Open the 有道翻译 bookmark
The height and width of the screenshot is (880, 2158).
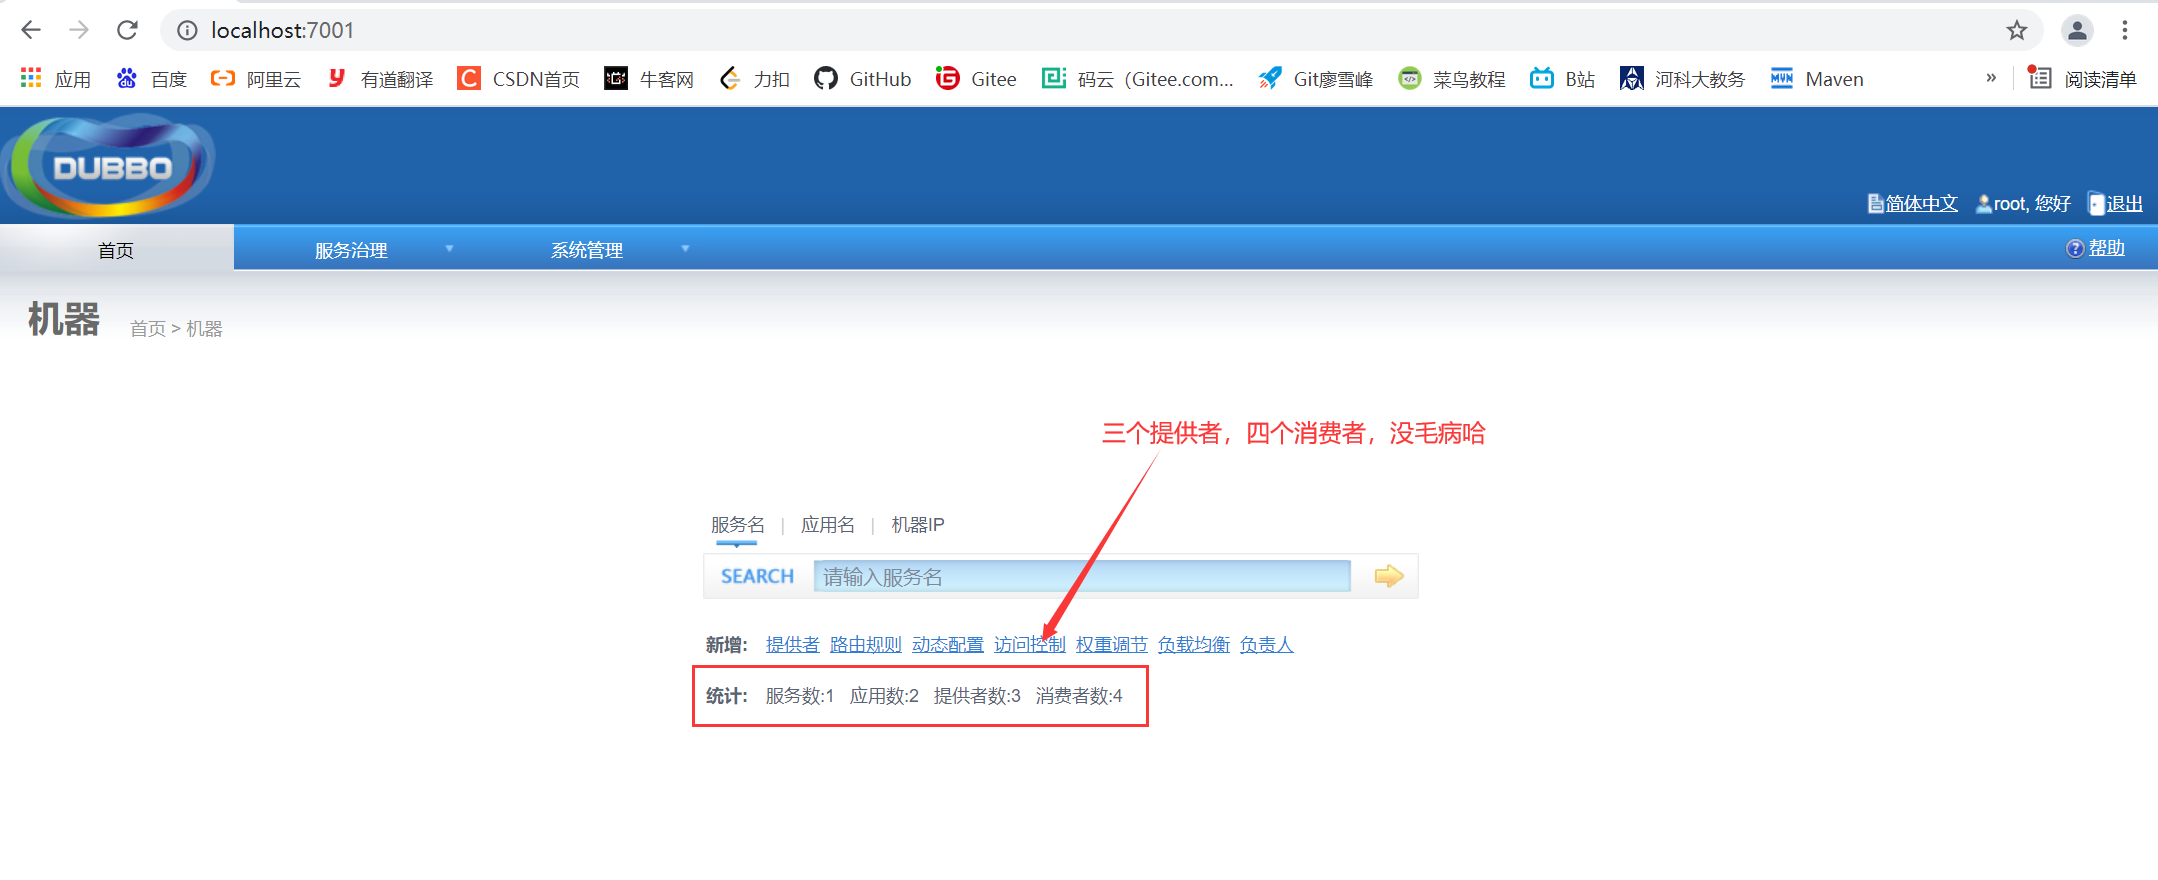coord(380,78)
